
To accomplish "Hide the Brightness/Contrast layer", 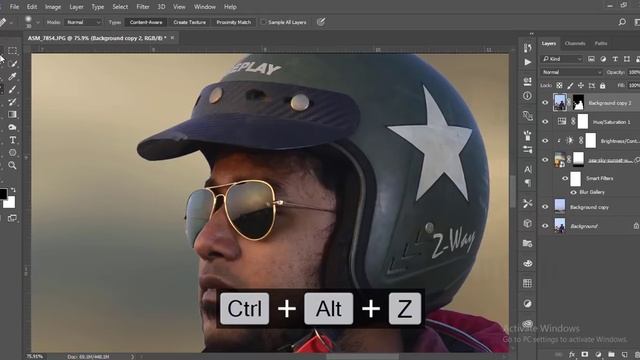I will coord(545,140).
